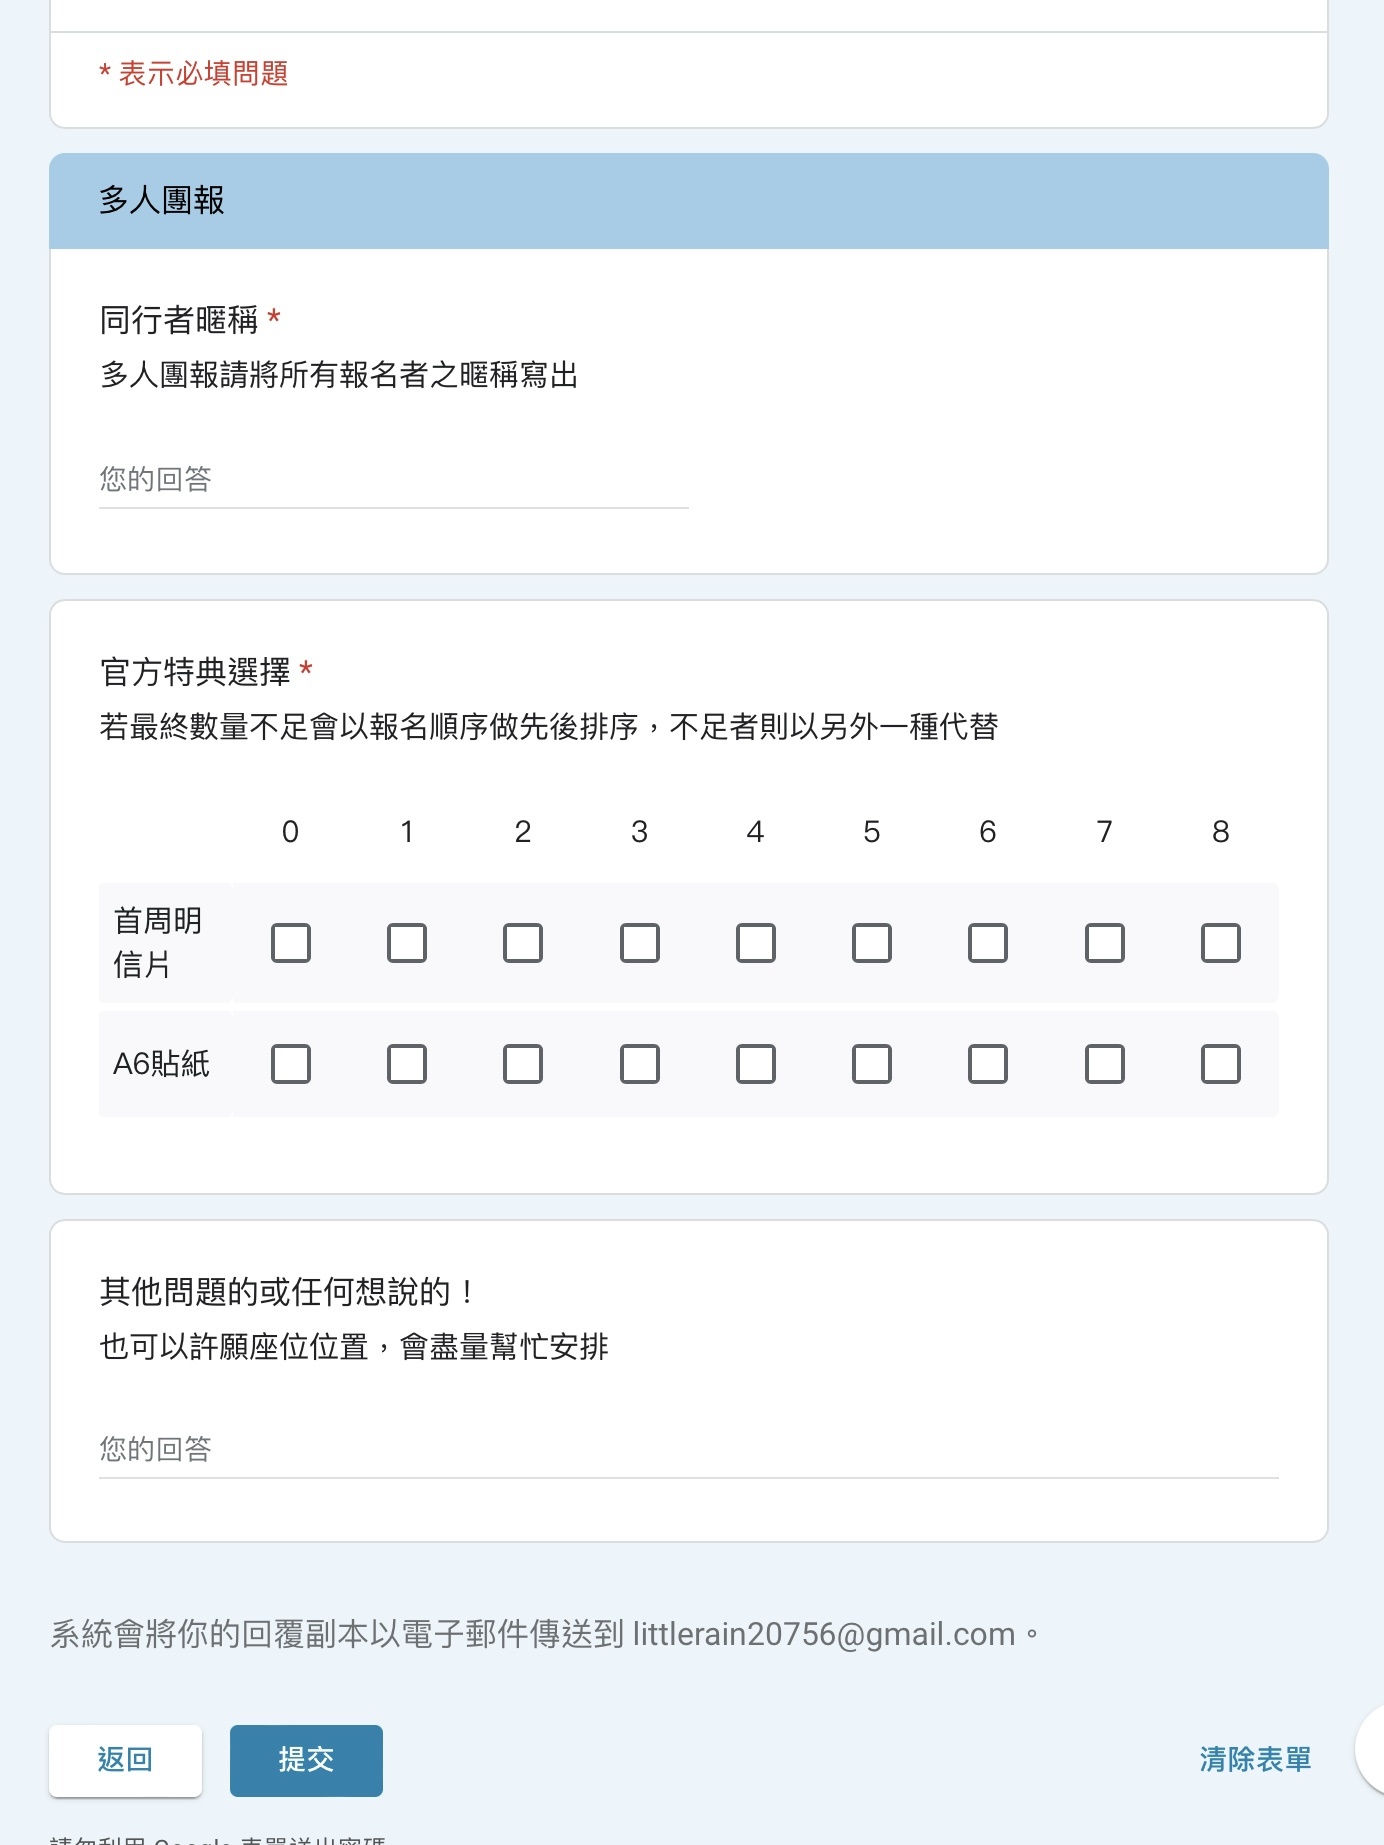Check 首周明信片 quantity 0 box

[291, 943]
